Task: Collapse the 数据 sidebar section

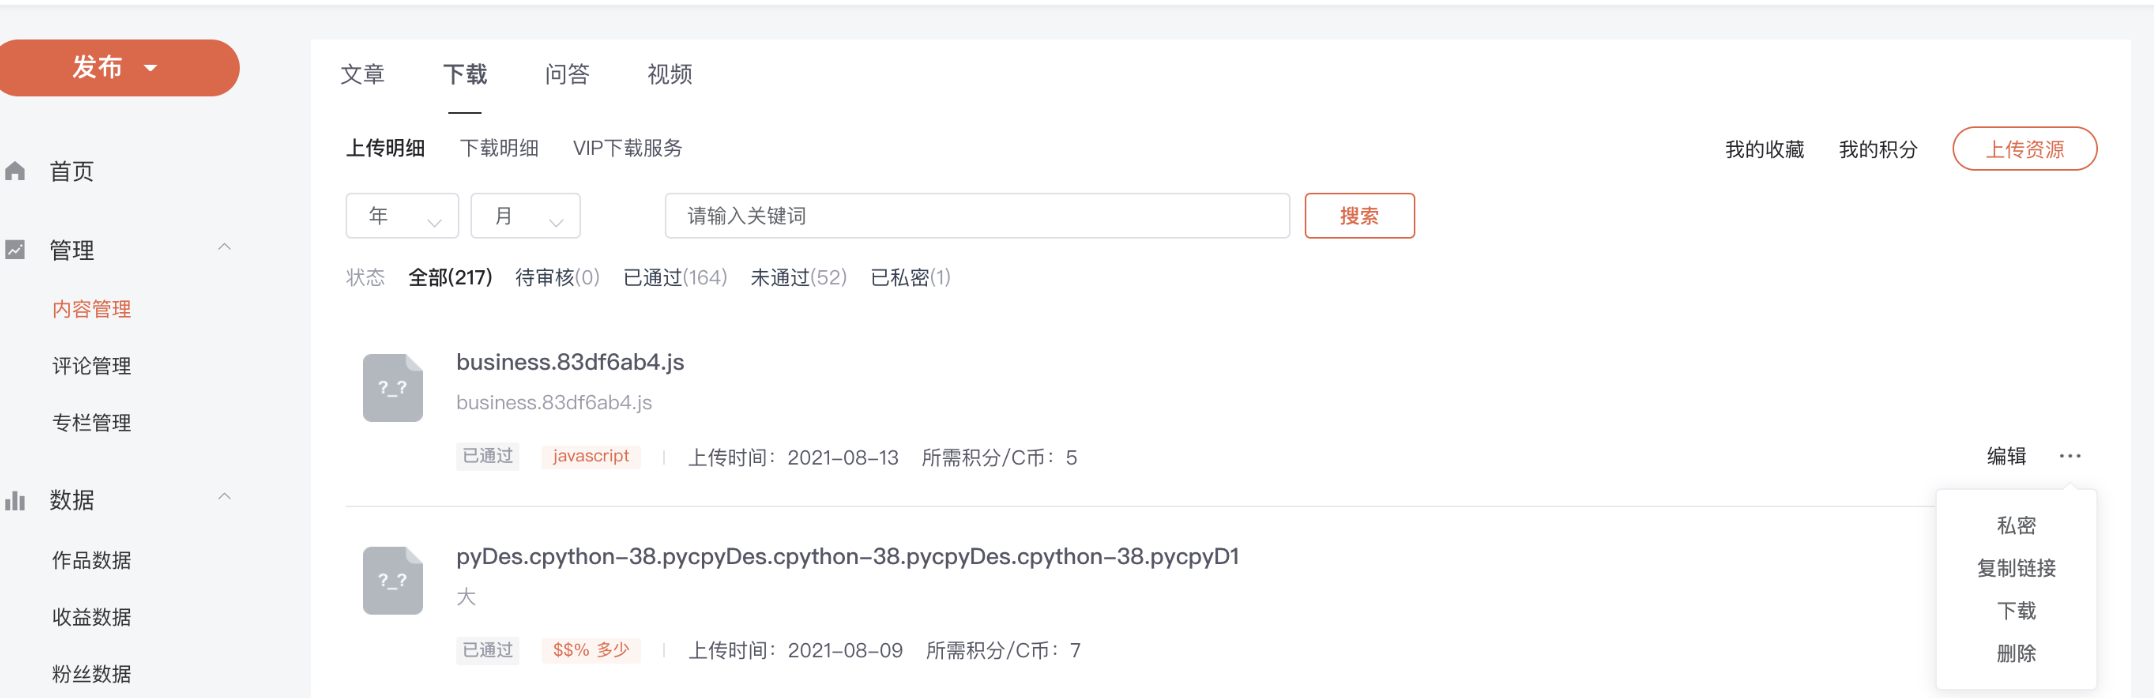Action: tap(224, 497)
